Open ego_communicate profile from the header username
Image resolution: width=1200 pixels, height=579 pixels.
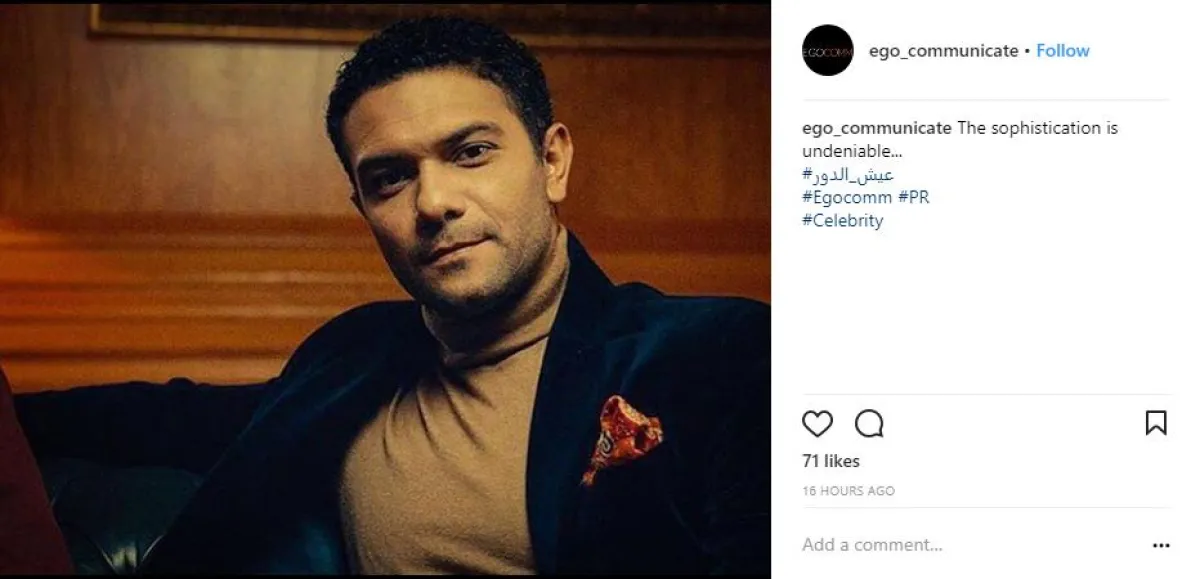point(943,51)
